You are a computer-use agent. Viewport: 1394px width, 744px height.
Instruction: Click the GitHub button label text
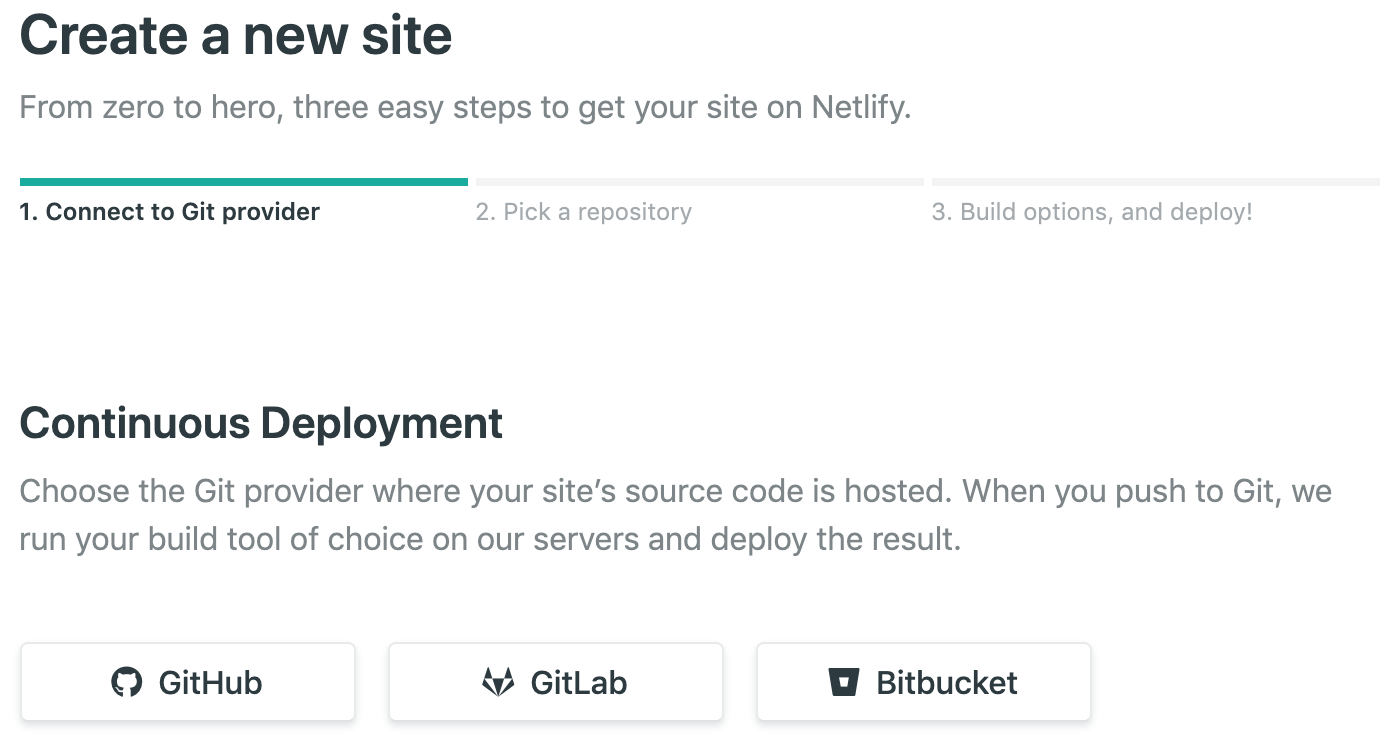211,682
